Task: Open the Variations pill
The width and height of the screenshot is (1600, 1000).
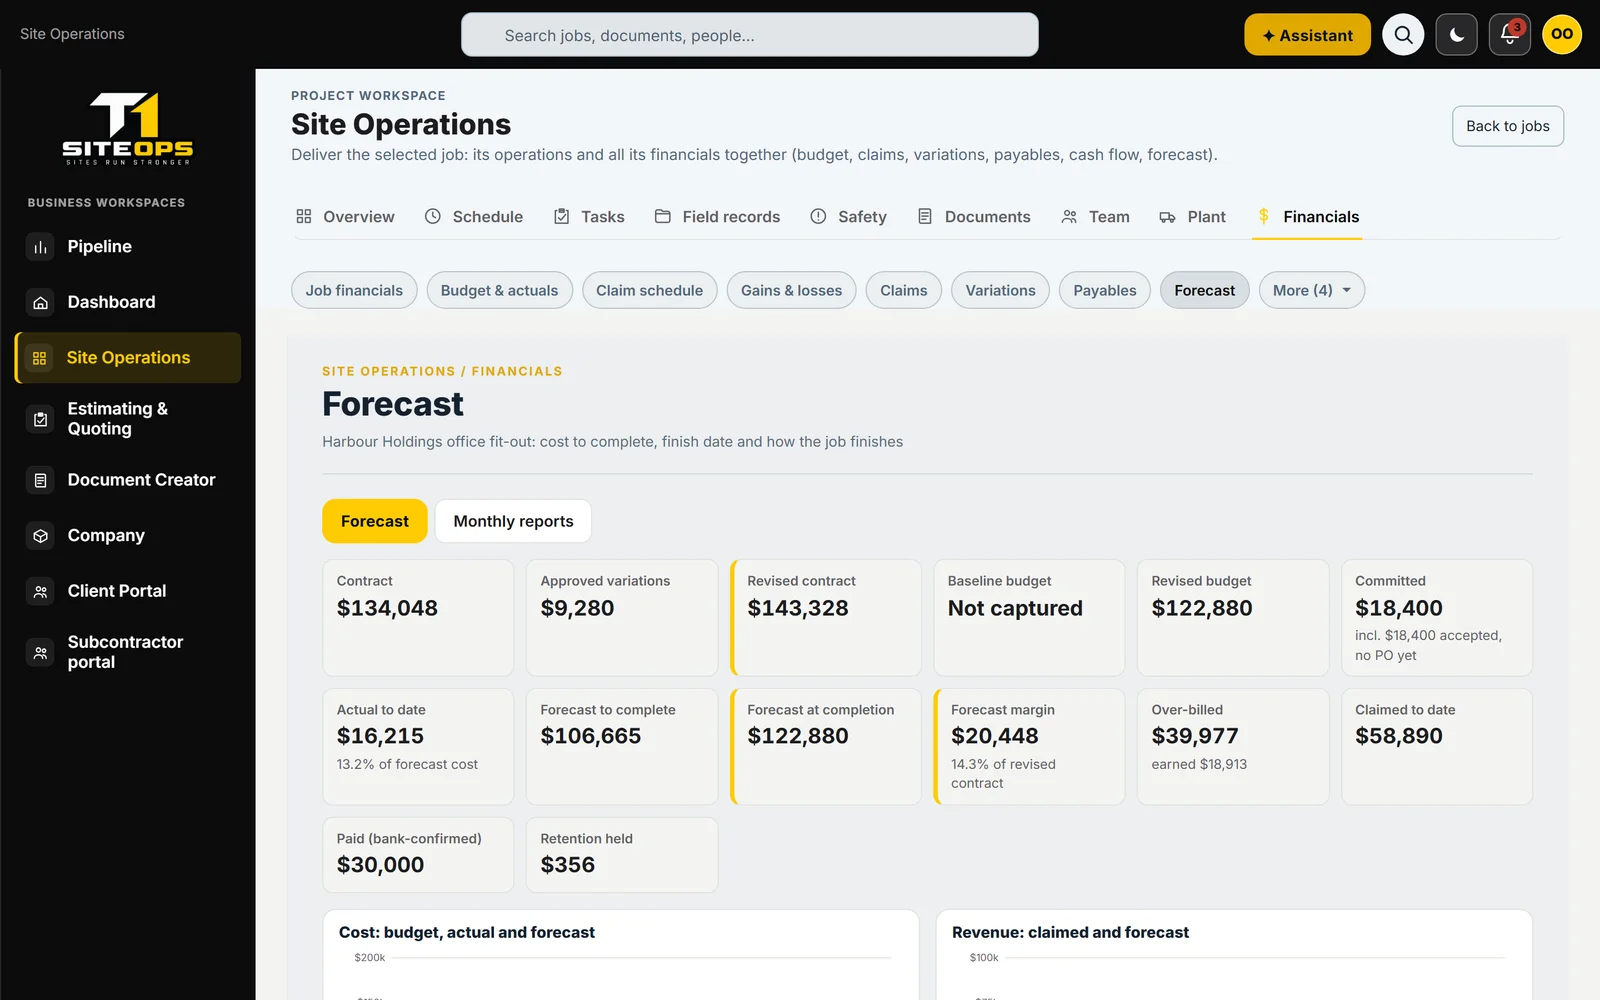Action: (1000, 290)
